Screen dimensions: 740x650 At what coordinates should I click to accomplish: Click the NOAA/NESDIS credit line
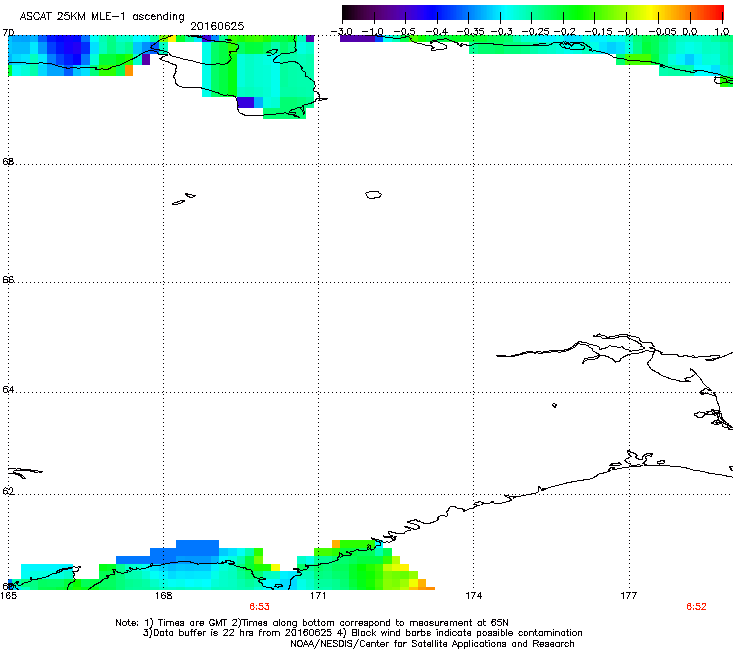(x=432, y=644)
